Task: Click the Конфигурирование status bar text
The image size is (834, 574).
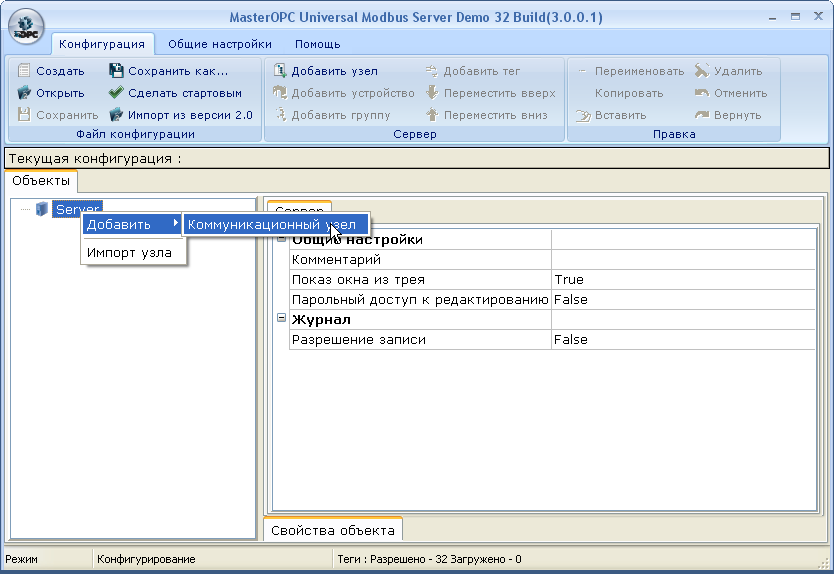Action: [146, 560]
